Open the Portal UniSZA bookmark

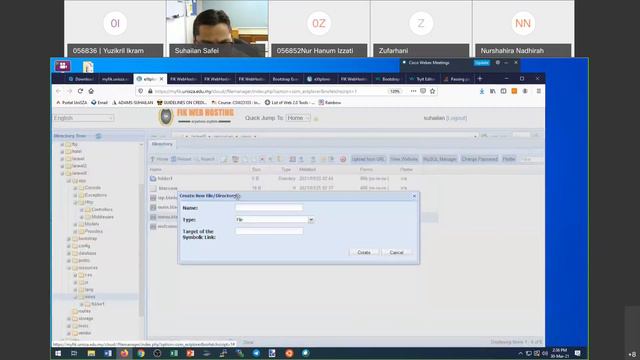point(71,102)
